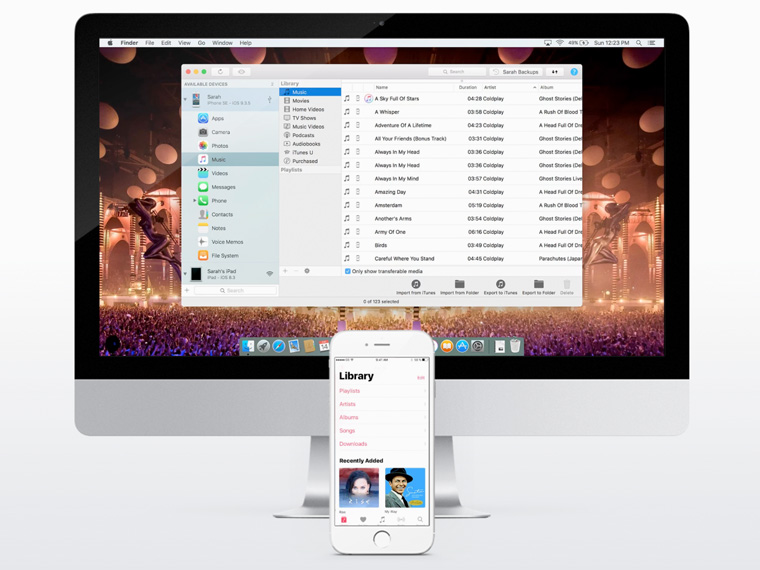This screenshot has height=570, width=760.
Task: Click the Sarah Backups button
Action: [516, 72]
